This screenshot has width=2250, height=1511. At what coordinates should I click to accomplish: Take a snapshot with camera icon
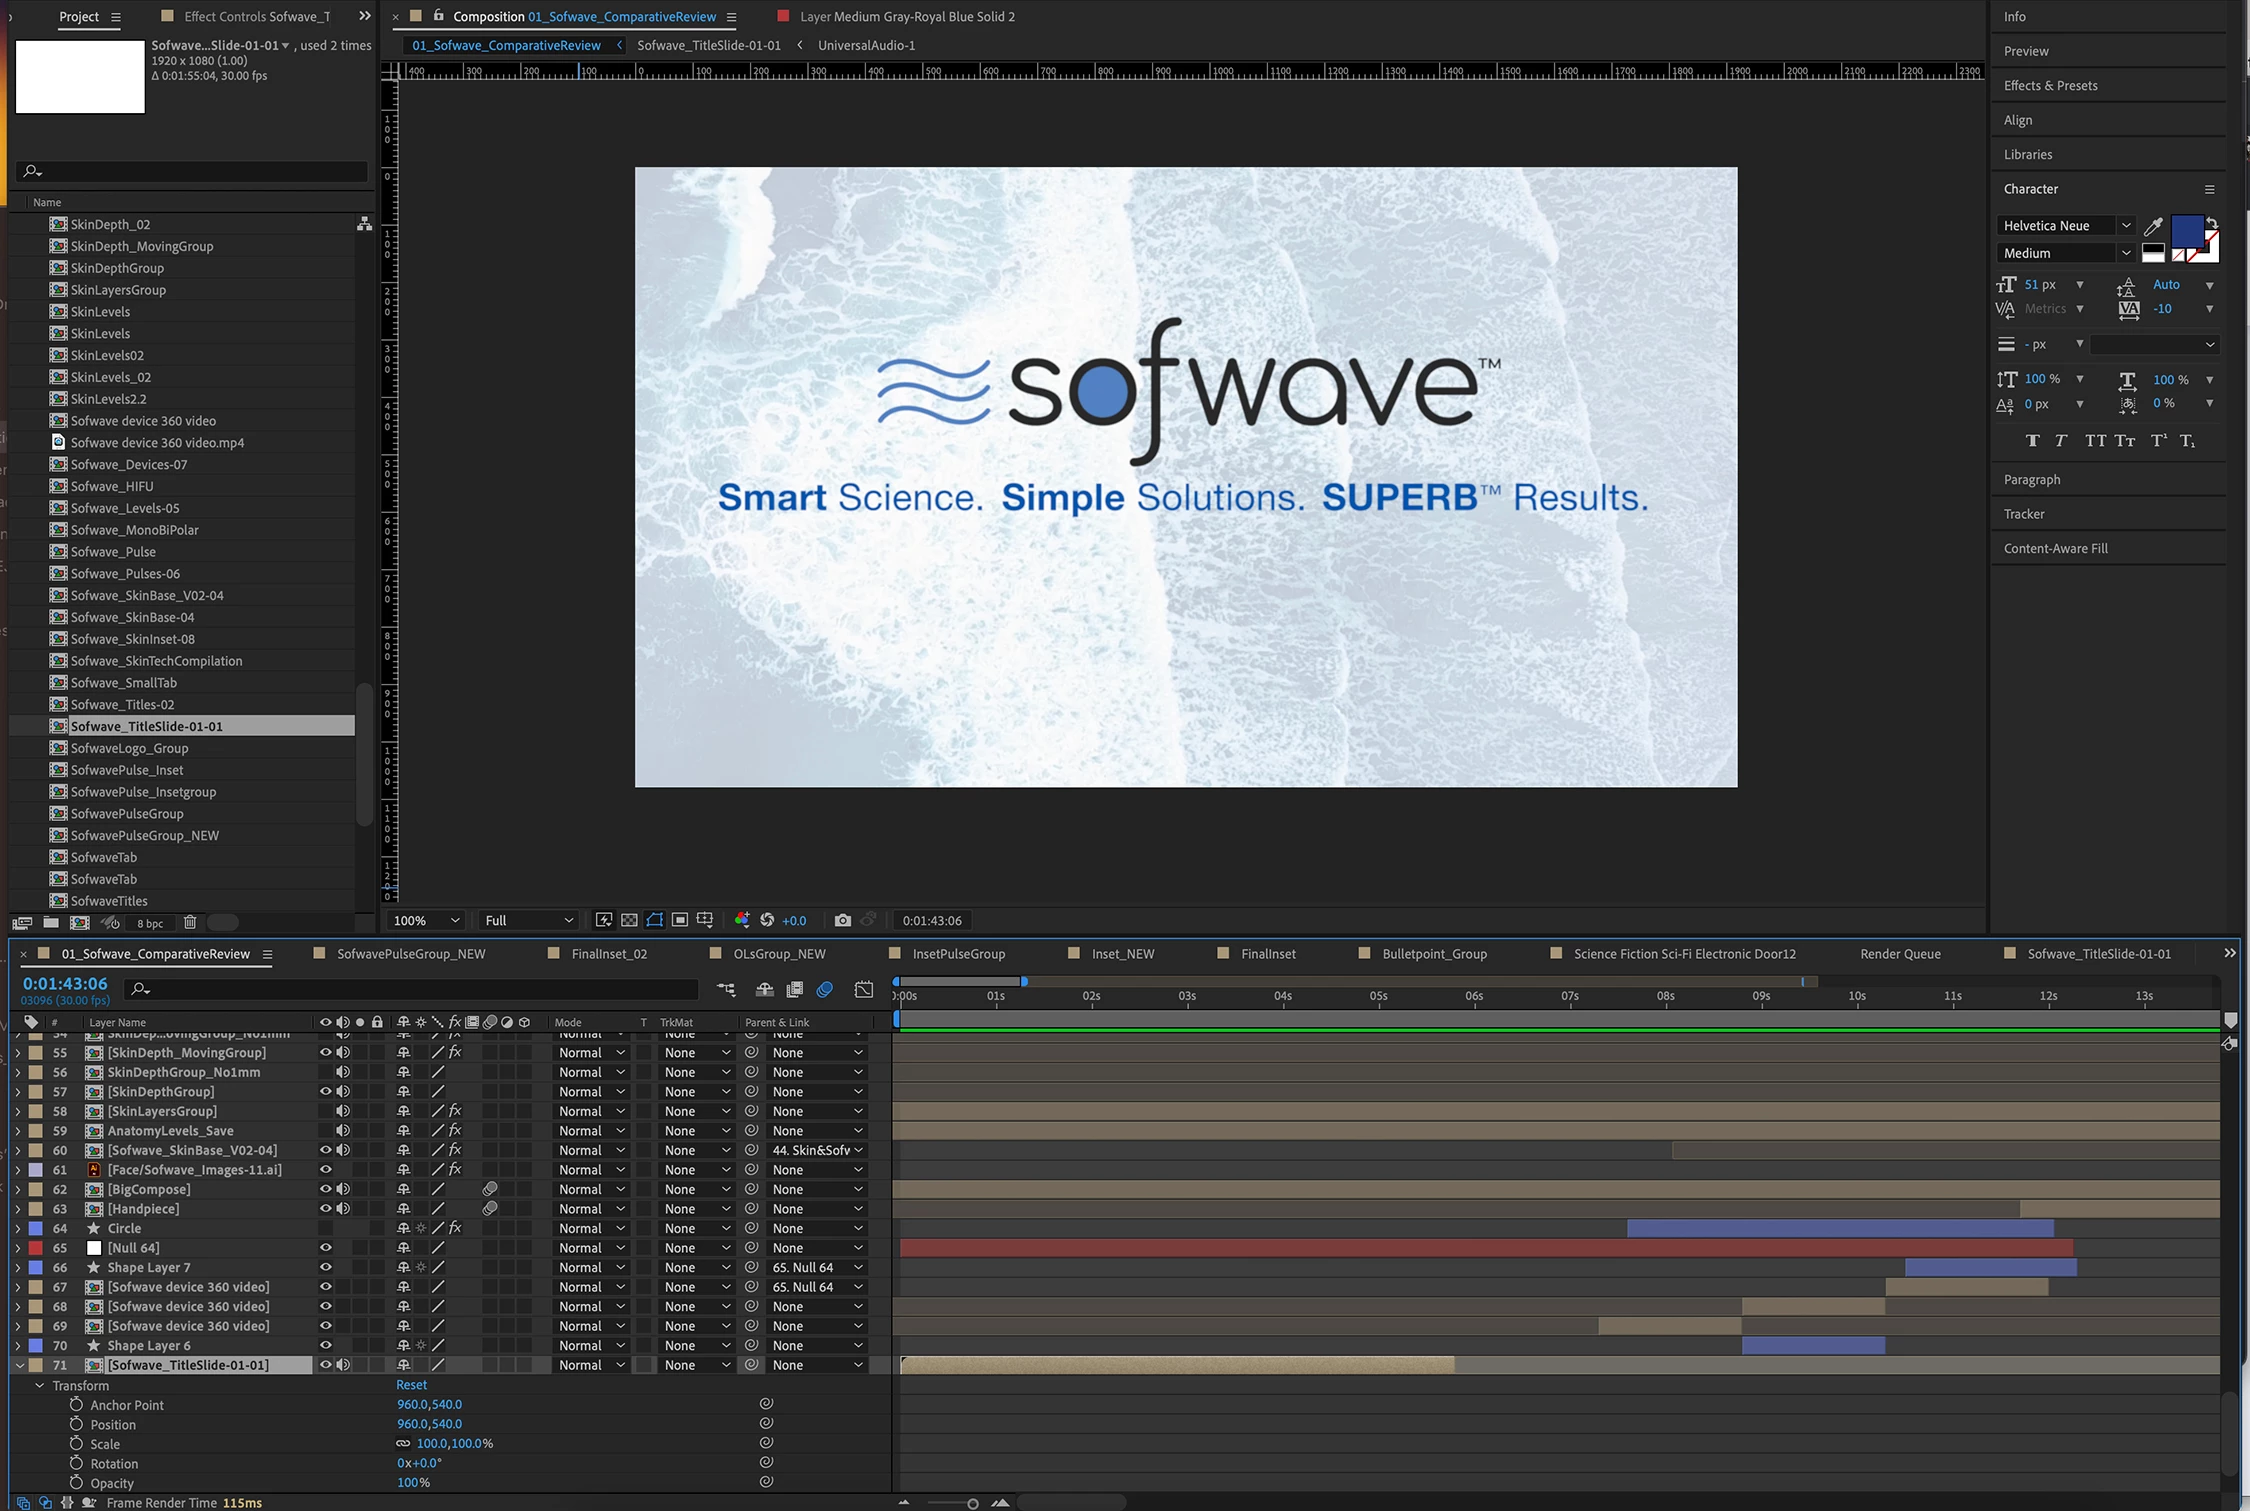pos(842,920)
